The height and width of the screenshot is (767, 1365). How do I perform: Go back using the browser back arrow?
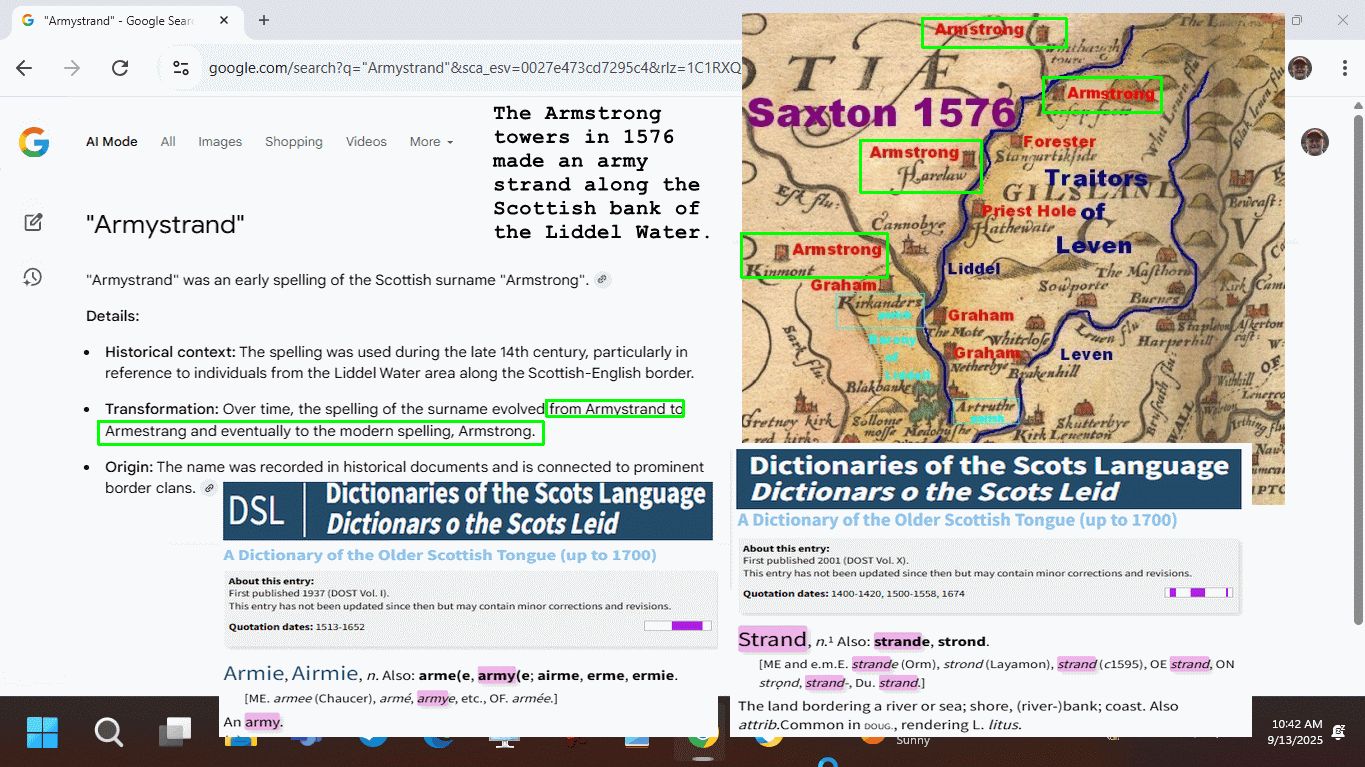coord(25,68)
